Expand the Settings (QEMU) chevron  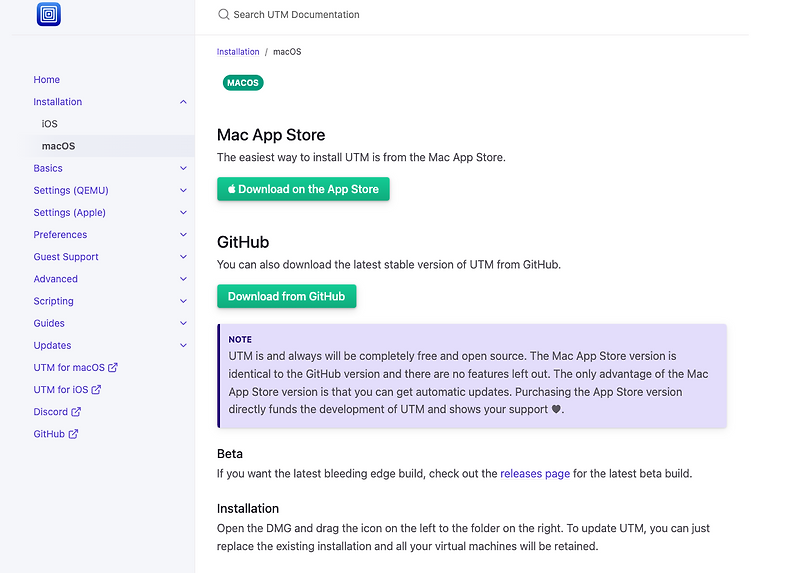pyautogui.click(x=183, y=191)
